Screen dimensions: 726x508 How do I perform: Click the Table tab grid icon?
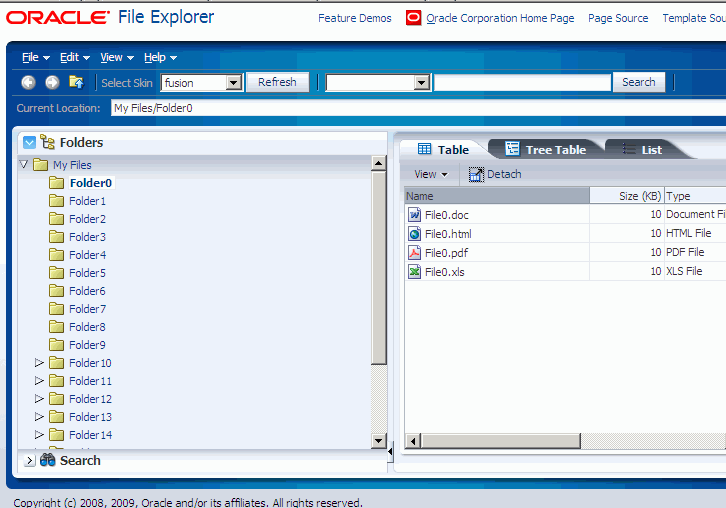click(x=424, y=149)
